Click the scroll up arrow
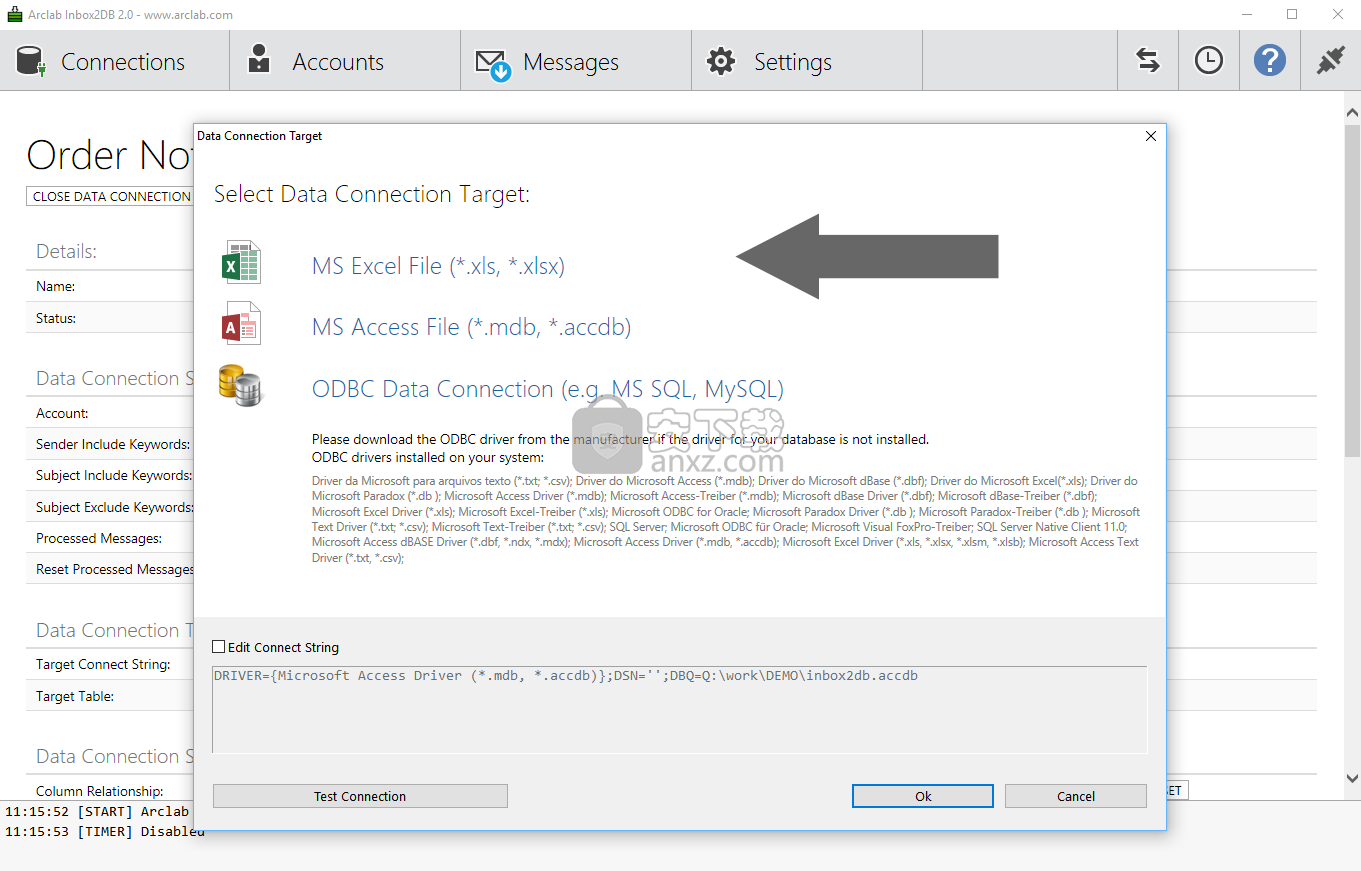Viewport: 1361px width, 871px height. tap(1352, 112)
